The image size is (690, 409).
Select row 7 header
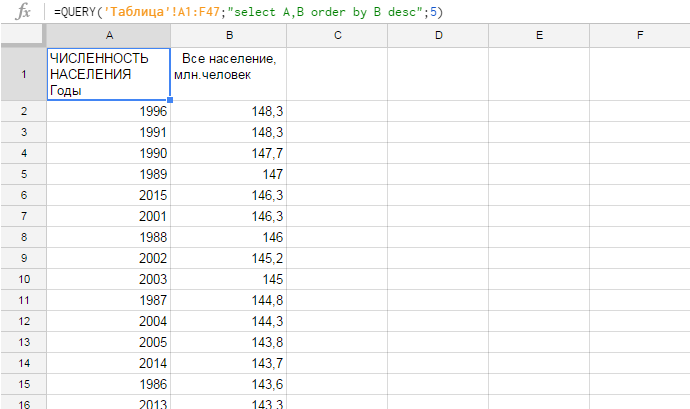click(24, 216)
